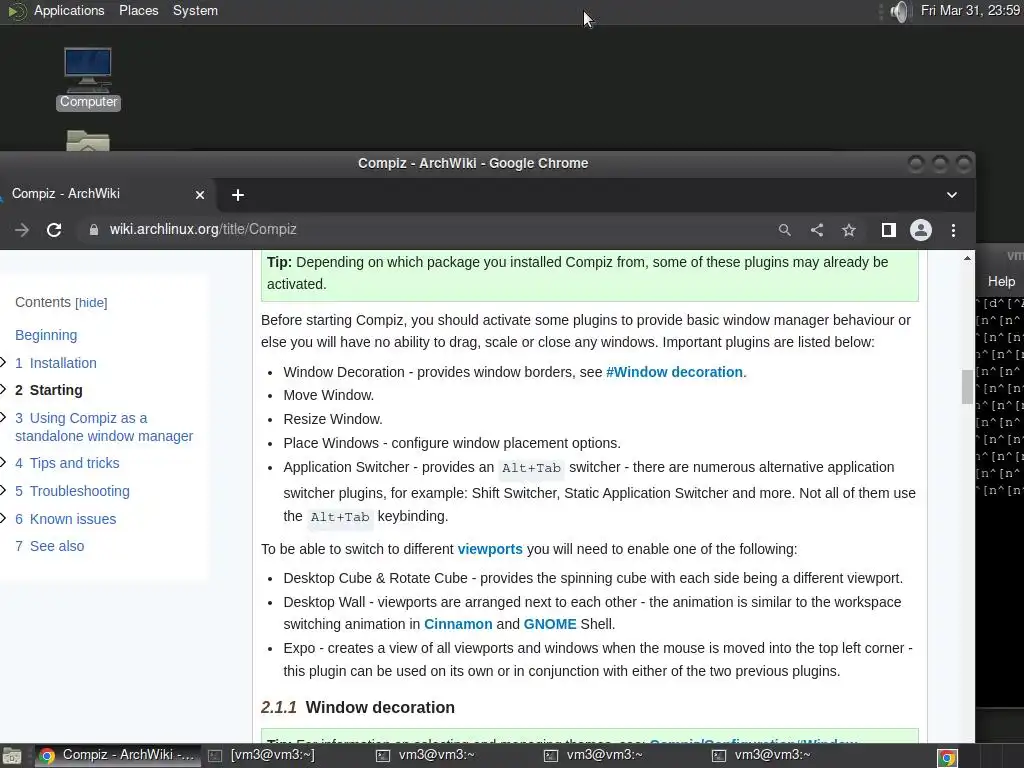Open the Places menu
The image size is (1024, 768).
click(138, 10)
